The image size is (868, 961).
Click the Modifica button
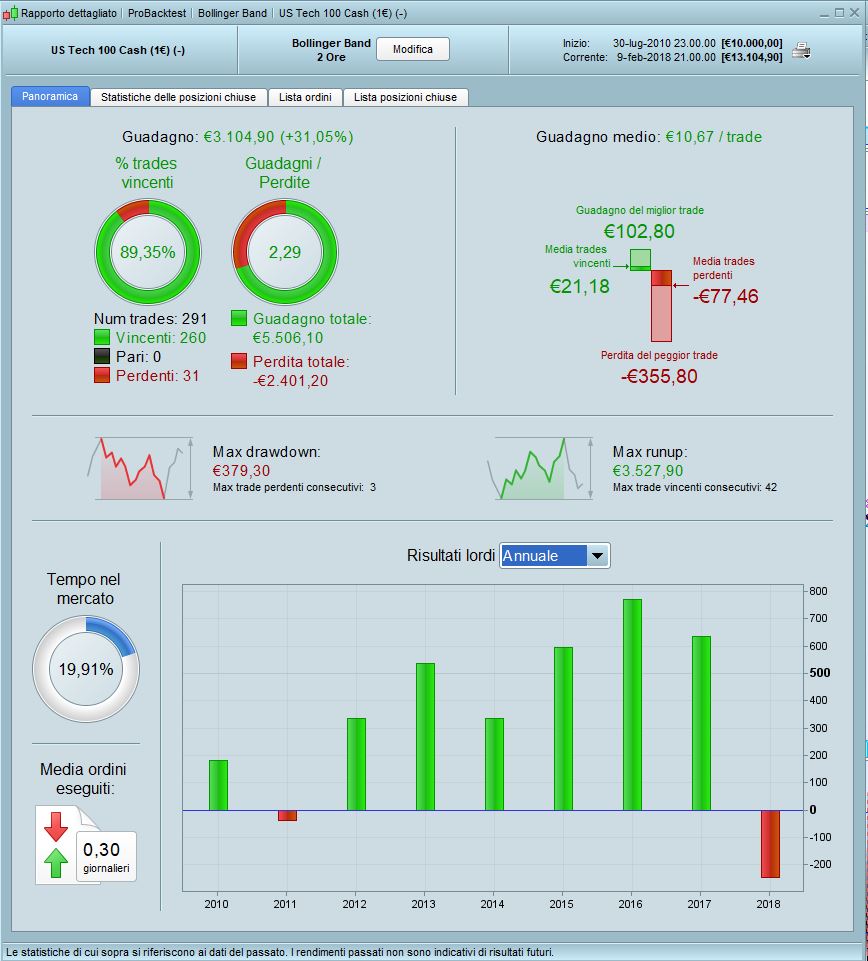pyautogui.click(x=413, y=49)
